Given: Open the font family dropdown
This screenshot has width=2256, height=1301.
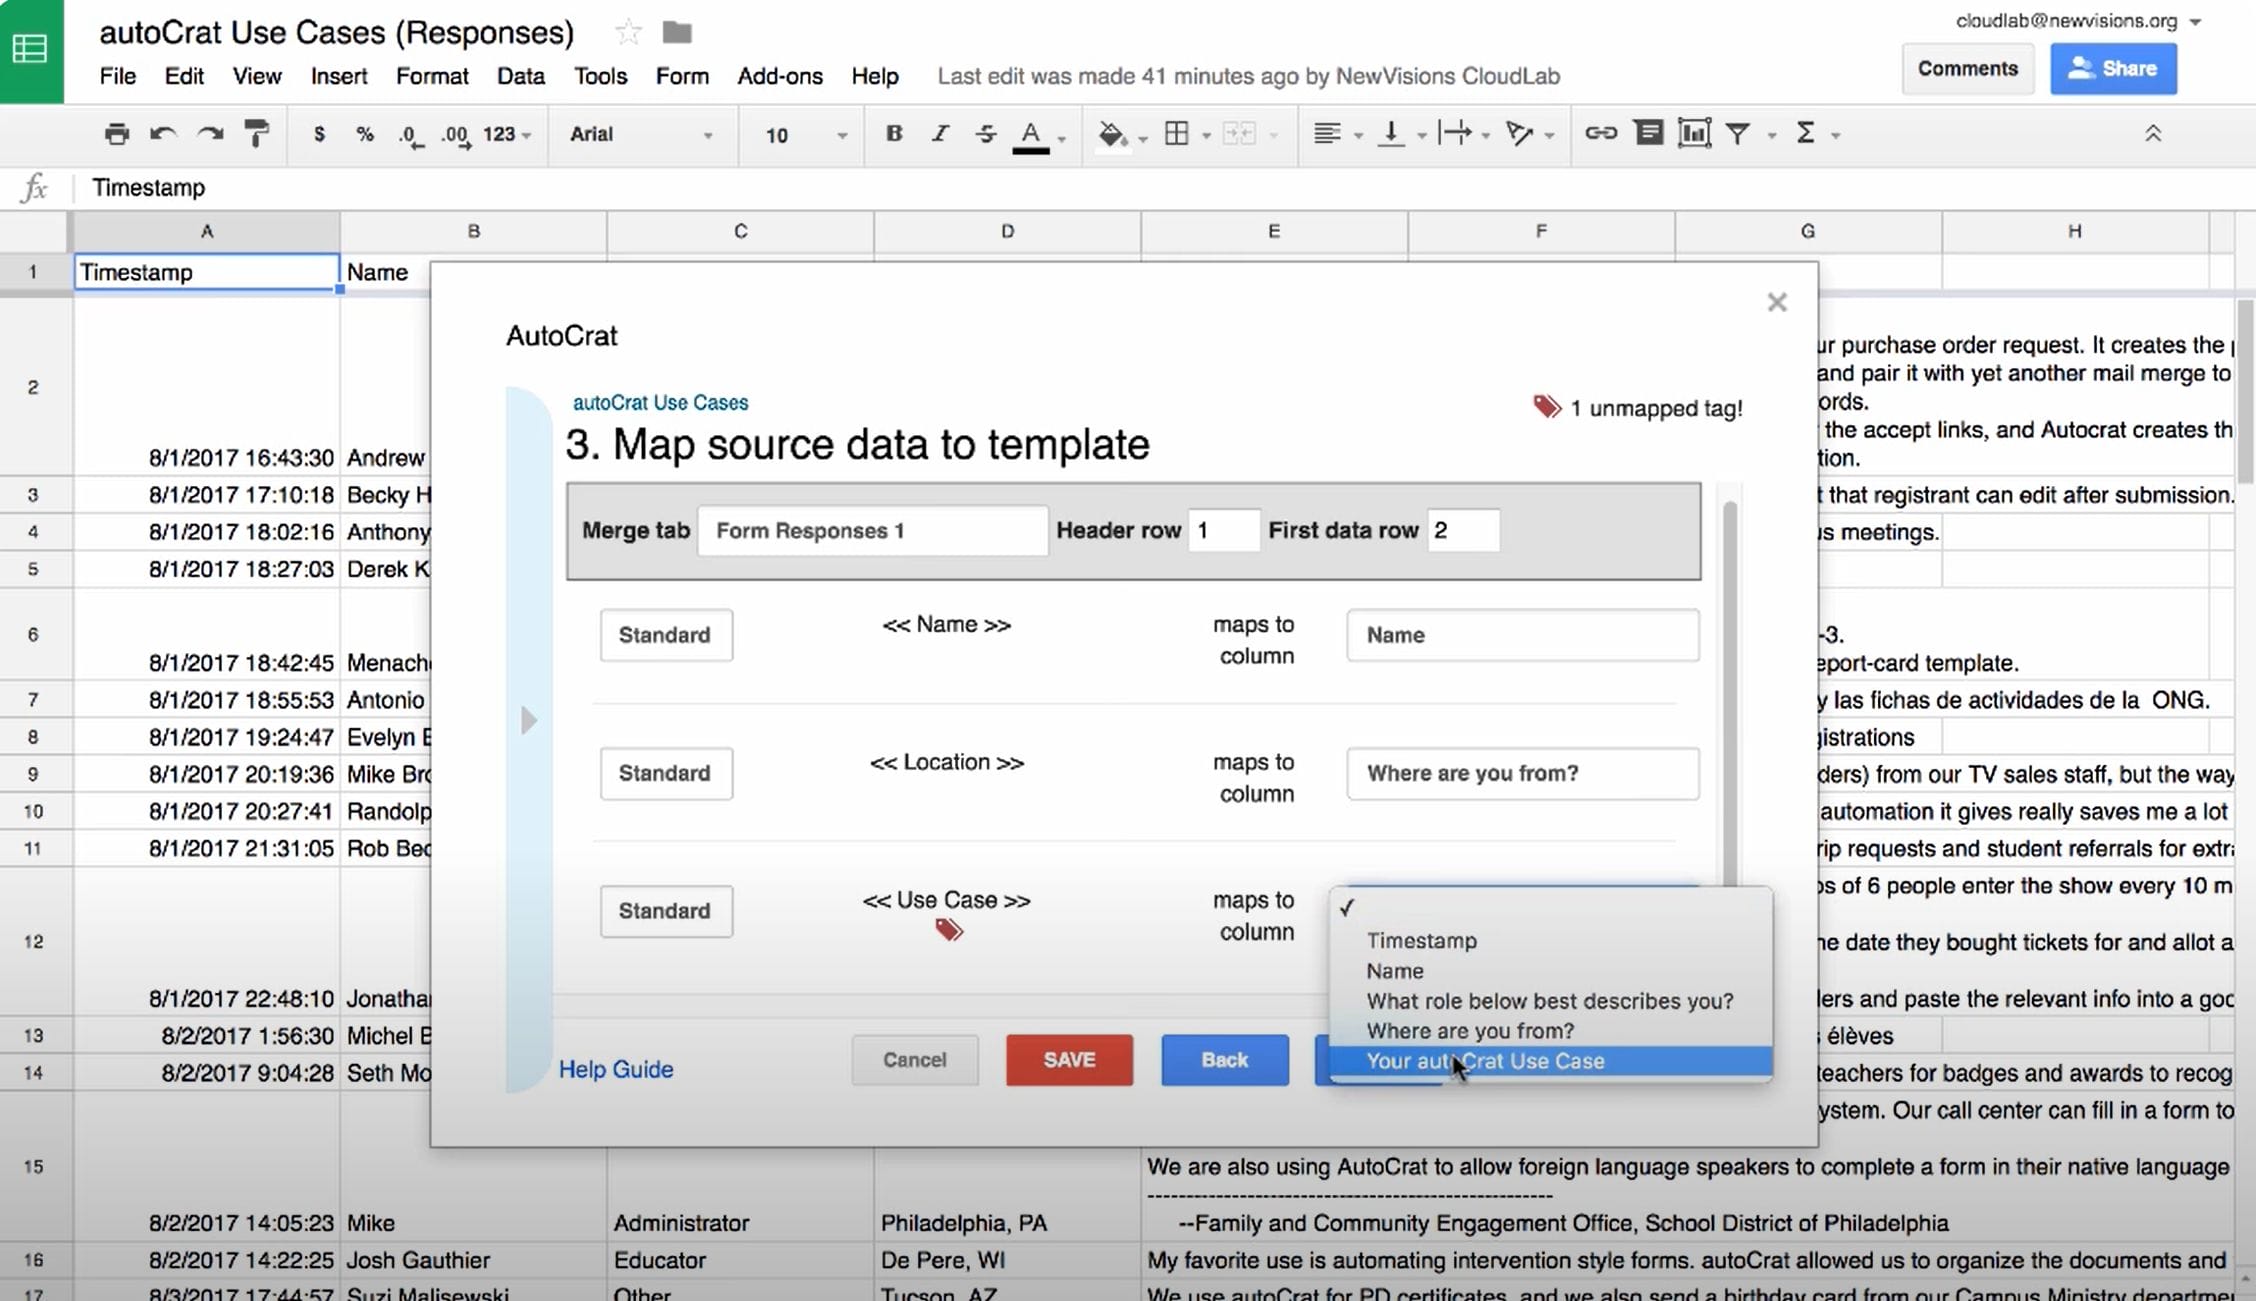Looking at the screenshot, I should [641, 134].
